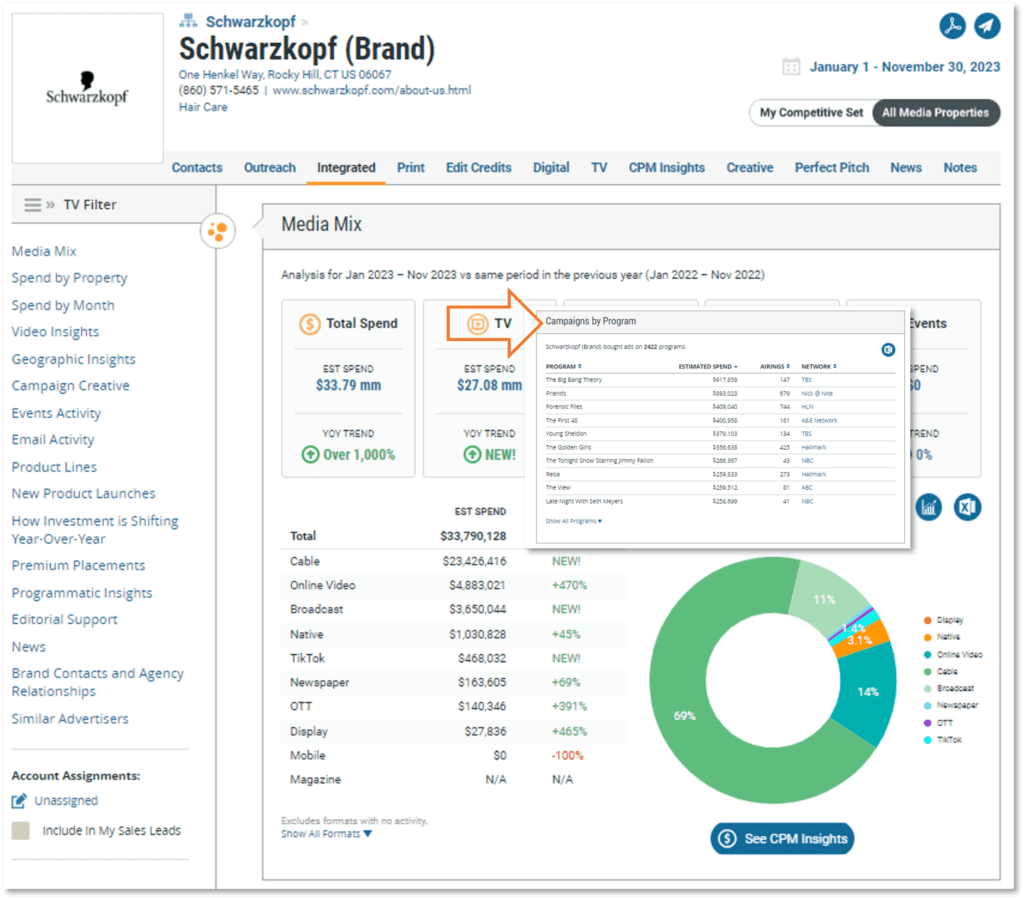Click the dollar icon on Total Spend card
The width and height of the screenshot is (1024, 899).
(x=310, y=324)
